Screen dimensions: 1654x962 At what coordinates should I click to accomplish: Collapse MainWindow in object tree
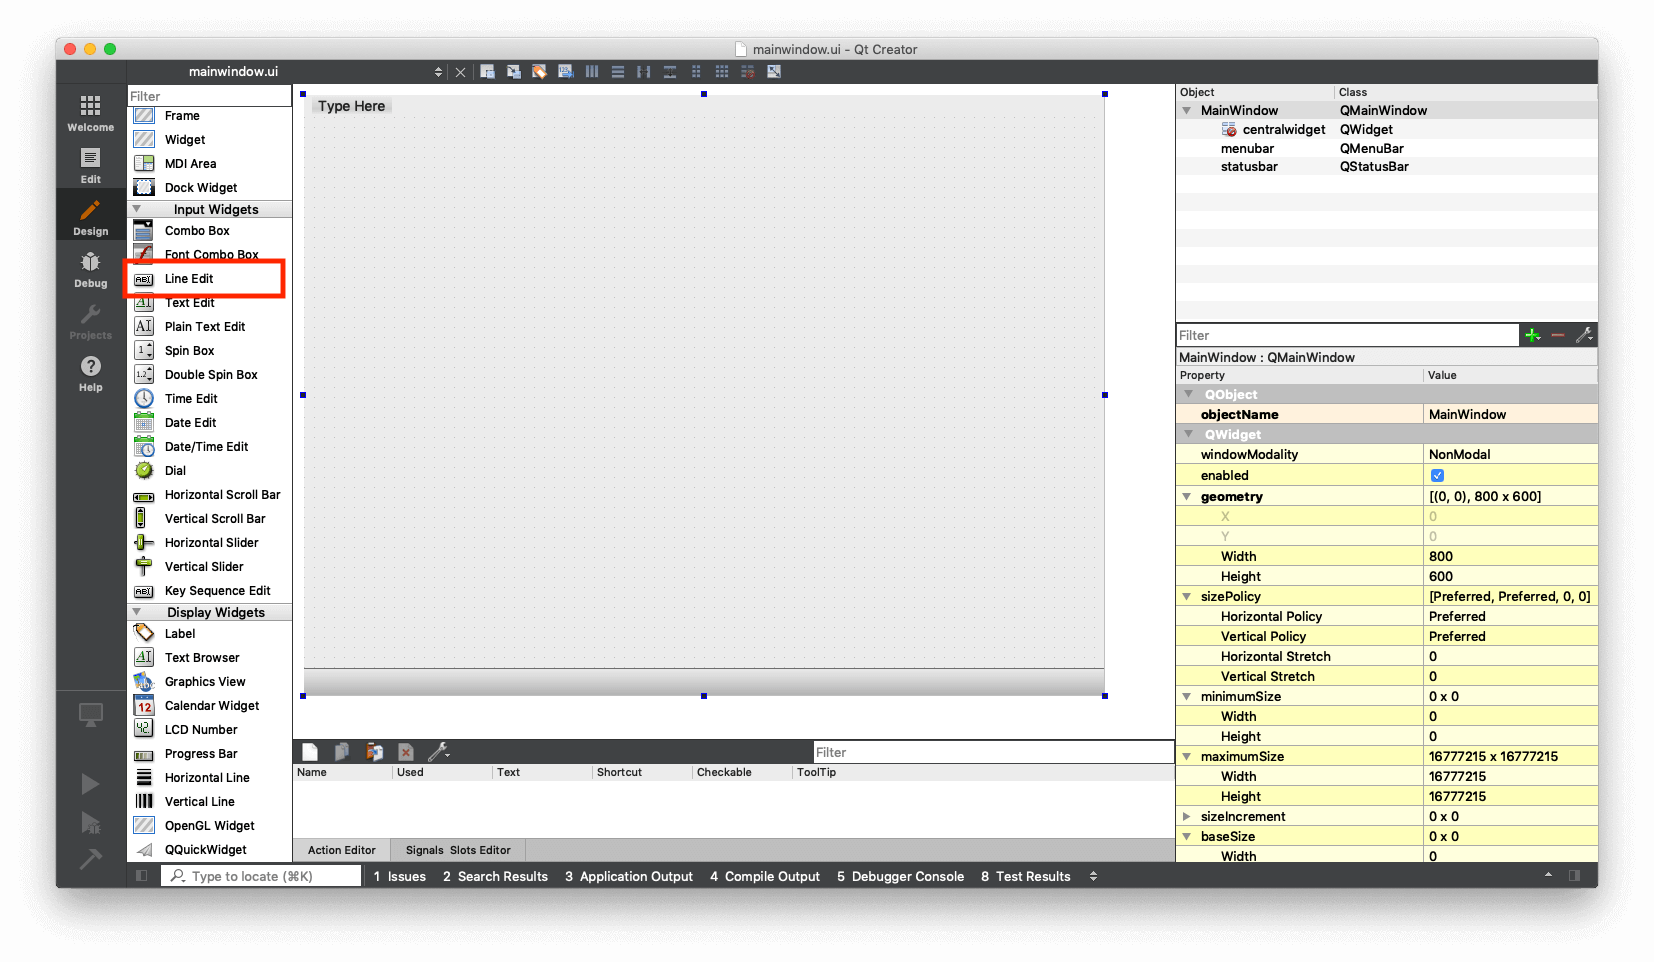pos(1187,110)
